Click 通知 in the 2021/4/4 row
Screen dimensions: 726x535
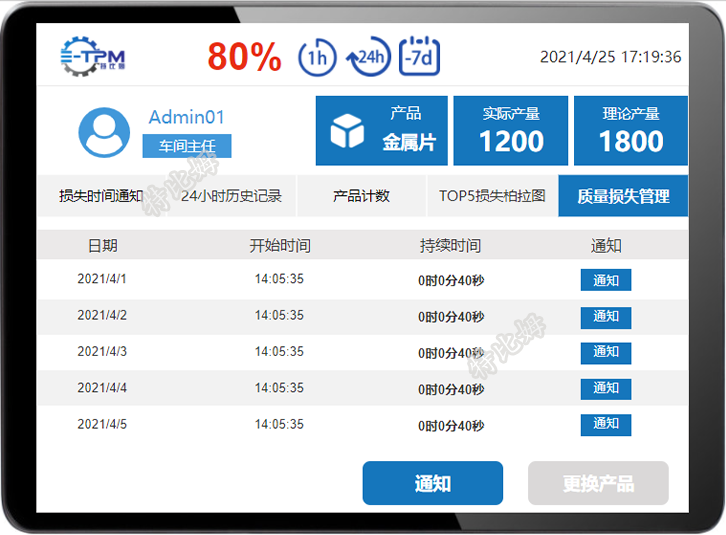(x=606, y=389)
